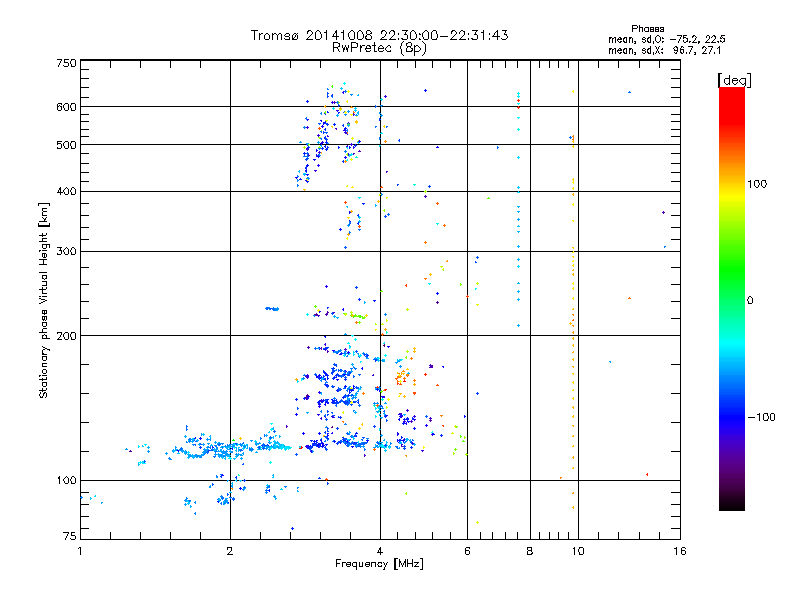800x600 pixels.
Task: Click the plot title 'Tromsø 20141008 22:30:00-22:31:43'
Action: pyautogui.click(x=379, y=35)
